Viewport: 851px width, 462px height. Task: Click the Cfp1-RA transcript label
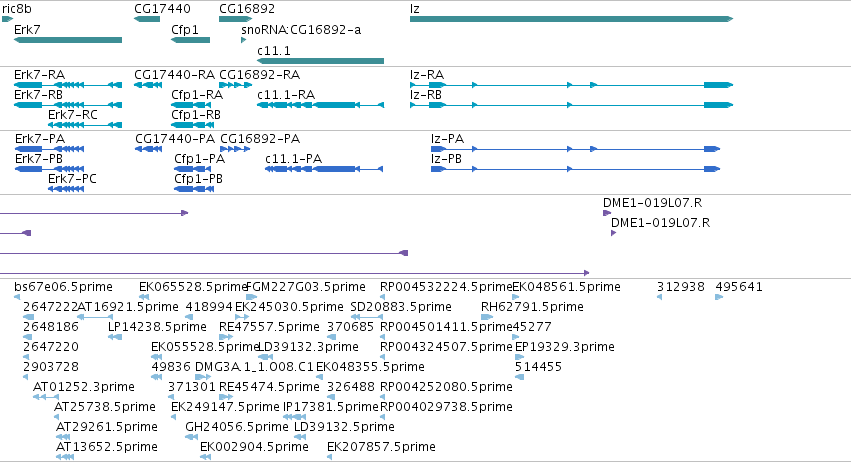197,94
